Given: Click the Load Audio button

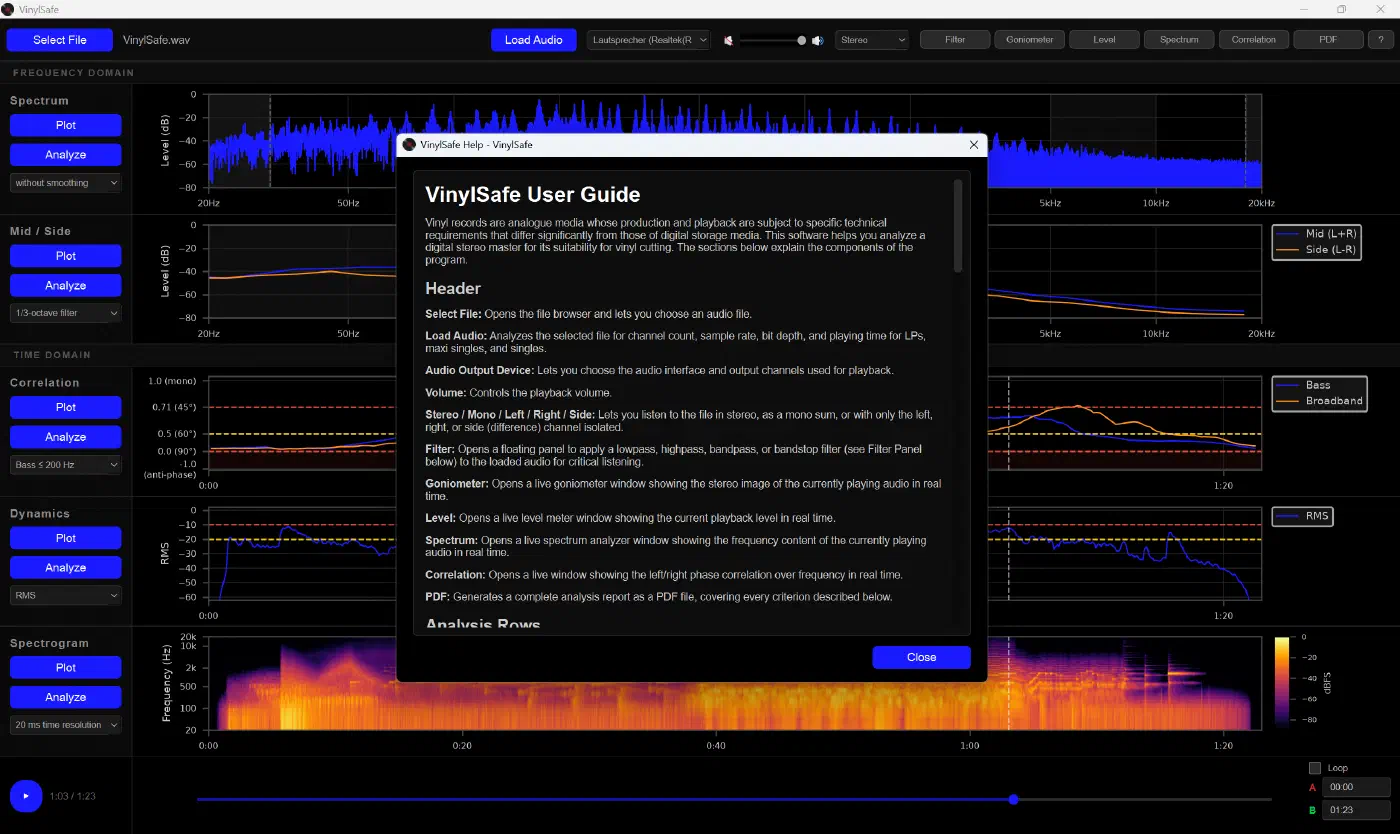Looking at the screenshot, I should point(534,40).
